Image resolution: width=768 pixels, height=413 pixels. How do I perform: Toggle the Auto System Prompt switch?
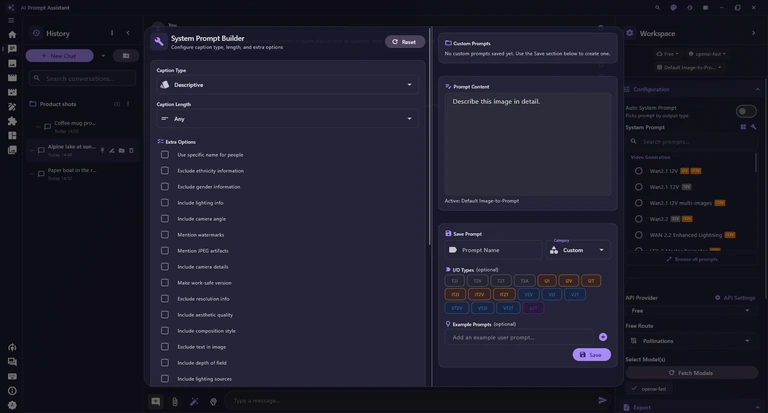pyautogui.click(x=746, y=111)
